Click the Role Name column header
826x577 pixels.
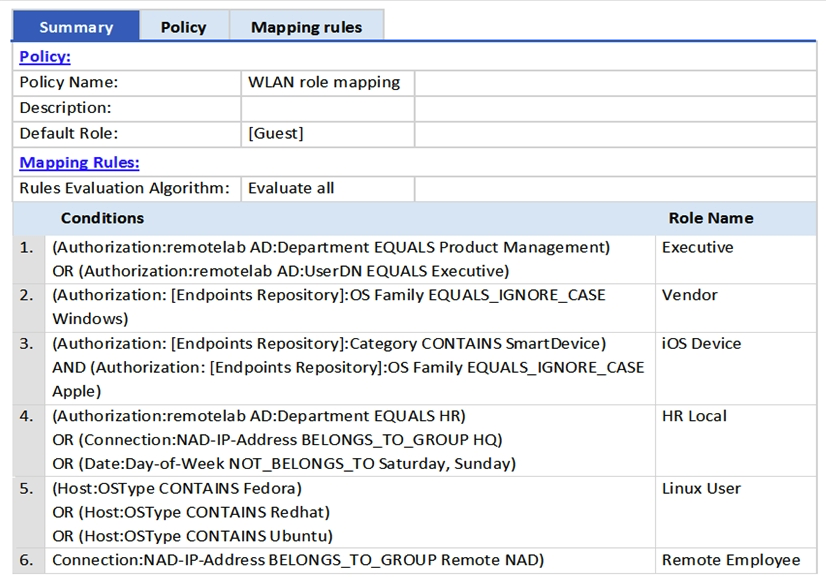coord(711,218)
